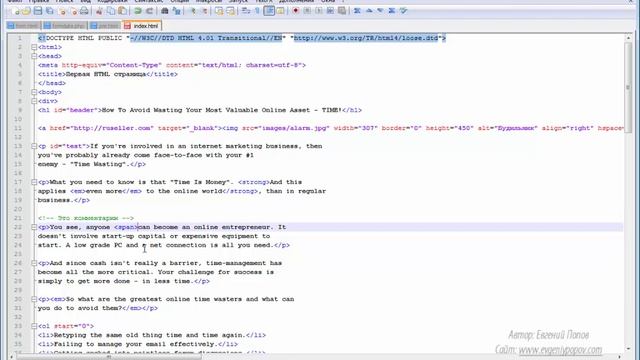
Task: Toggle word wrap toolbar button
Action: pyautogui.click(x=246, y=11)
